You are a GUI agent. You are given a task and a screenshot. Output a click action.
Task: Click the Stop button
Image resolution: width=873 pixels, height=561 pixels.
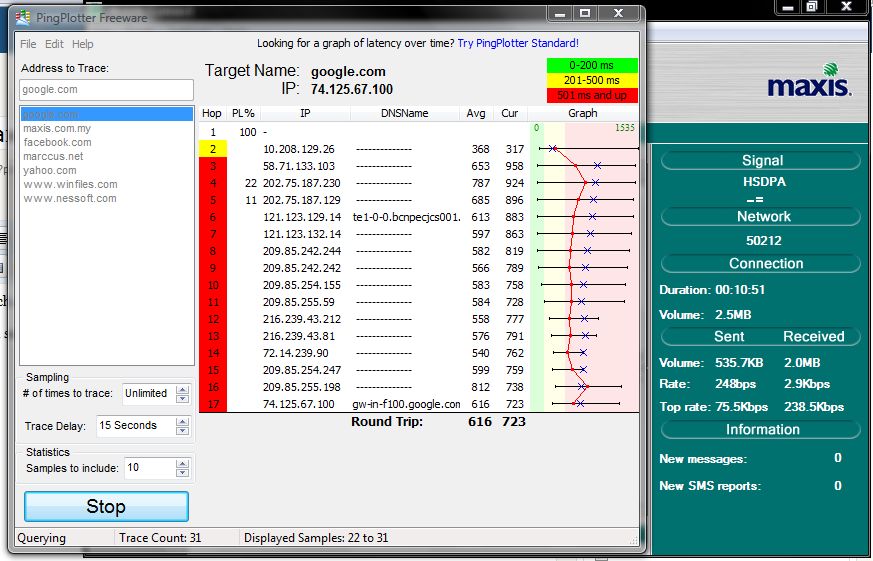coord(106,506)
